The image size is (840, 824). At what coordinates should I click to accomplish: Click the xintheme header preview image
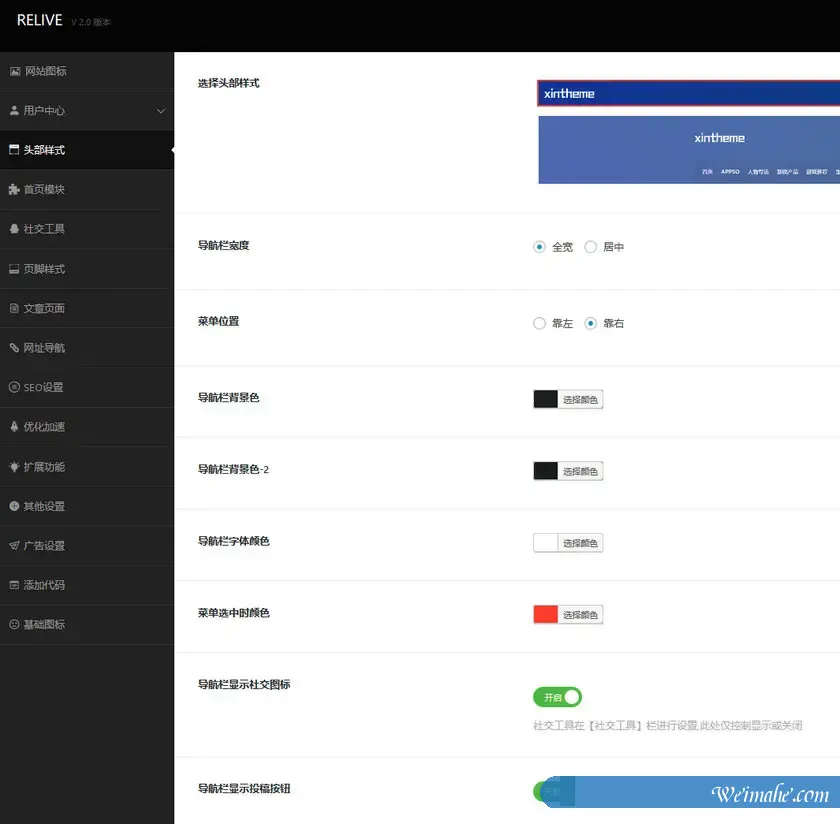tap(690, 150)
